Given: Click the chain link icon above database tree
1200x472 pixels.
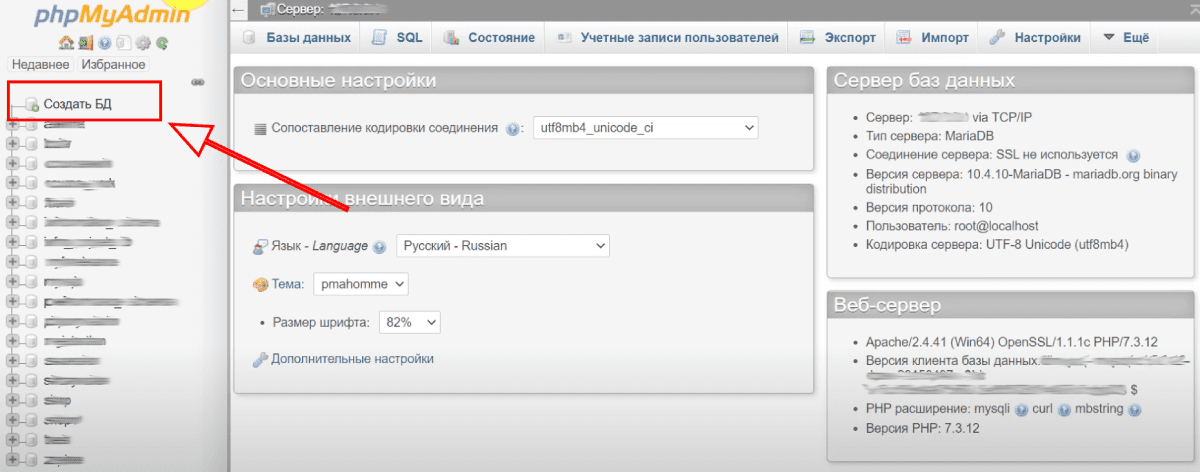Looking at the screenshot, I should tap(197, 82).
